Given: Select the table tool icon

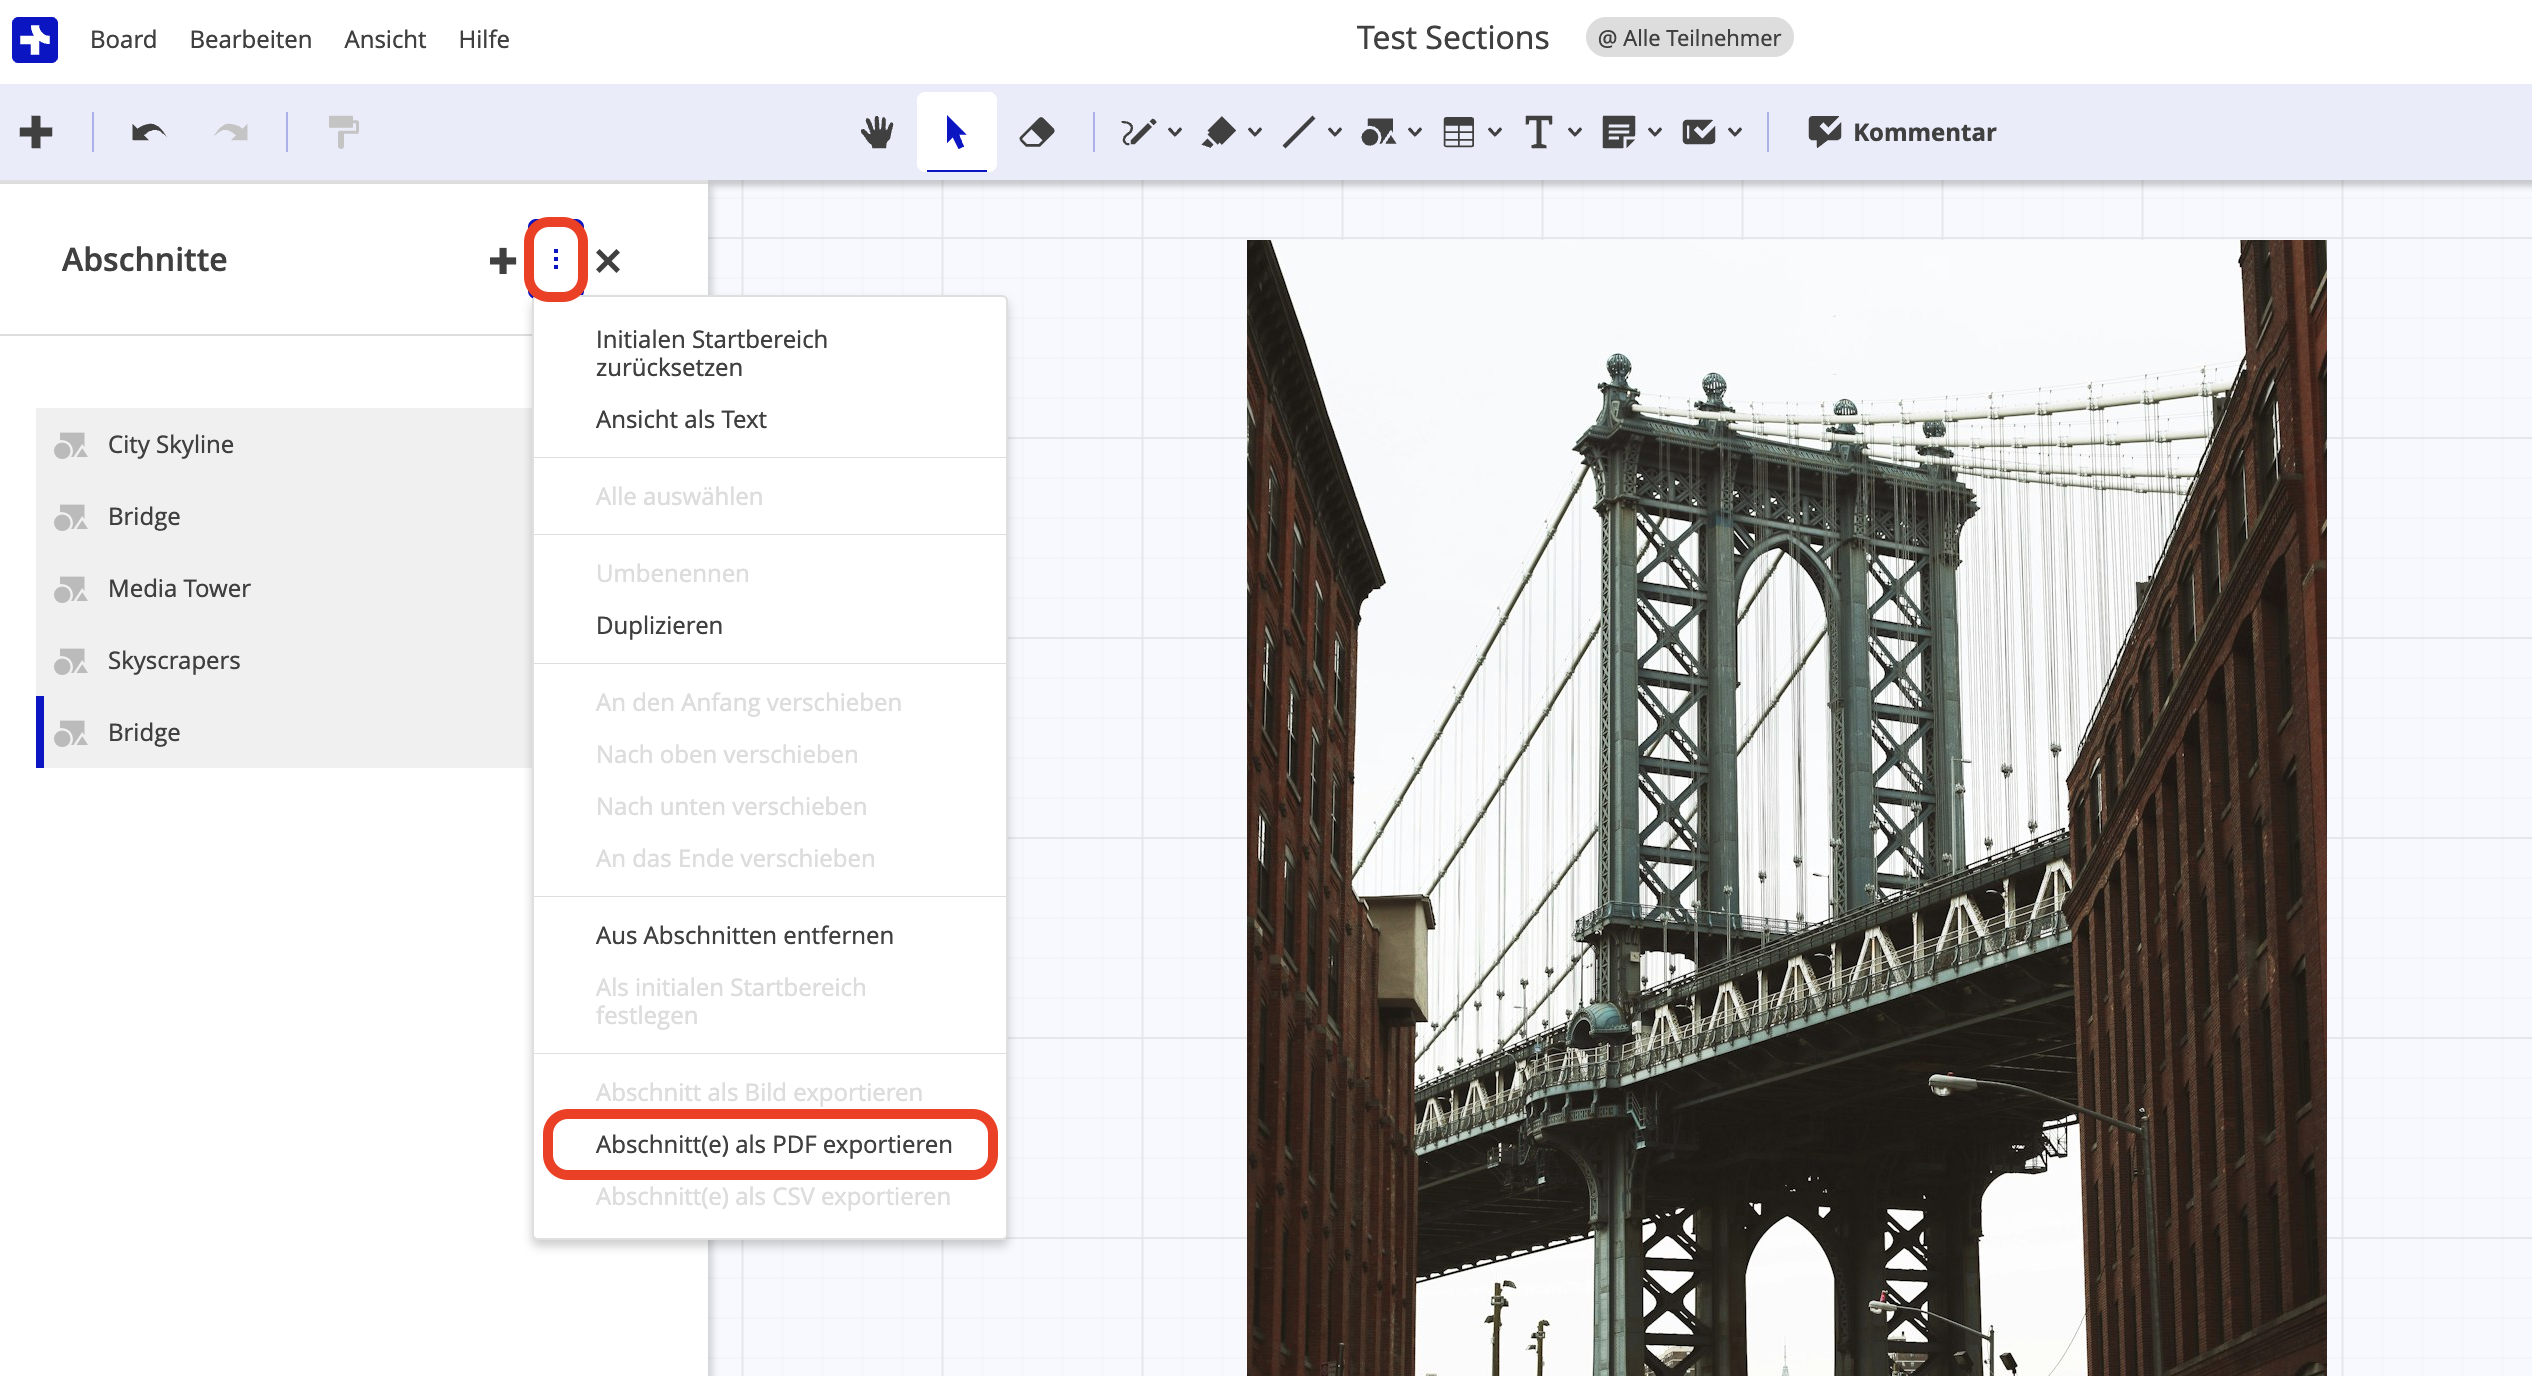Looking at the screenshot, I should click(x=1458, y=132).
